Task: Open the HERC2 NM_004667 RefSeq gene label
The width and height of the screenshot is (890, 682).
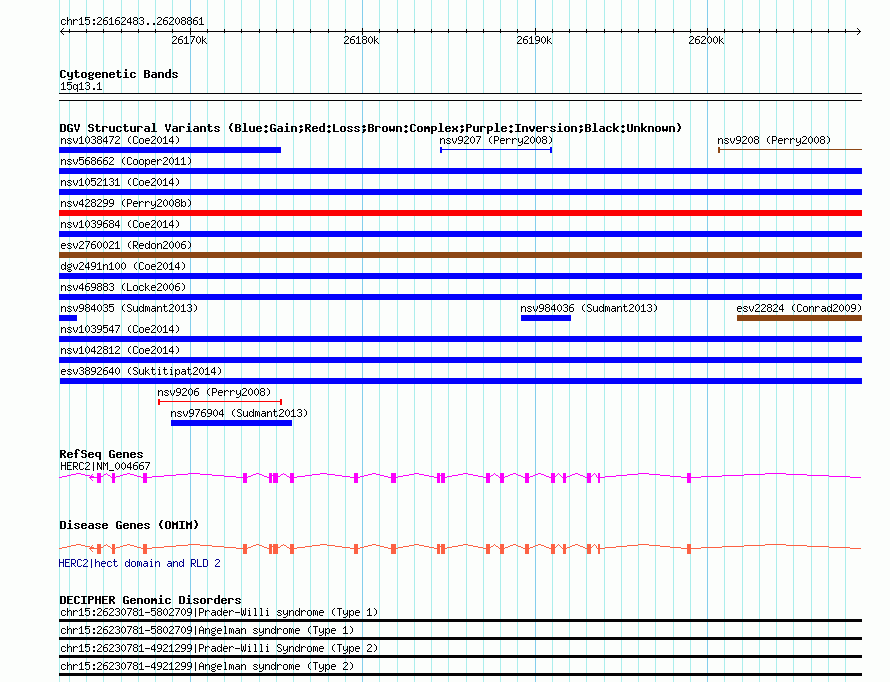Action: (x=105, y=466)
